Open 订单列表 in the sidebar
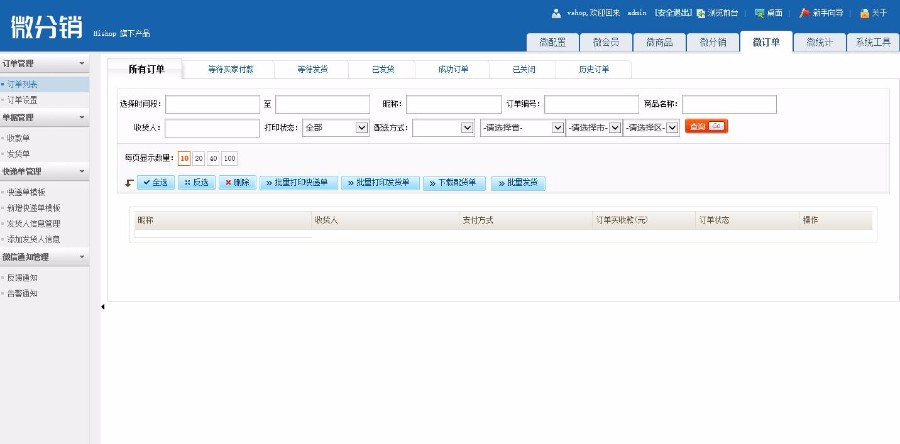Image resolution: width=900 pixels, height=444 pixels. 22,84
